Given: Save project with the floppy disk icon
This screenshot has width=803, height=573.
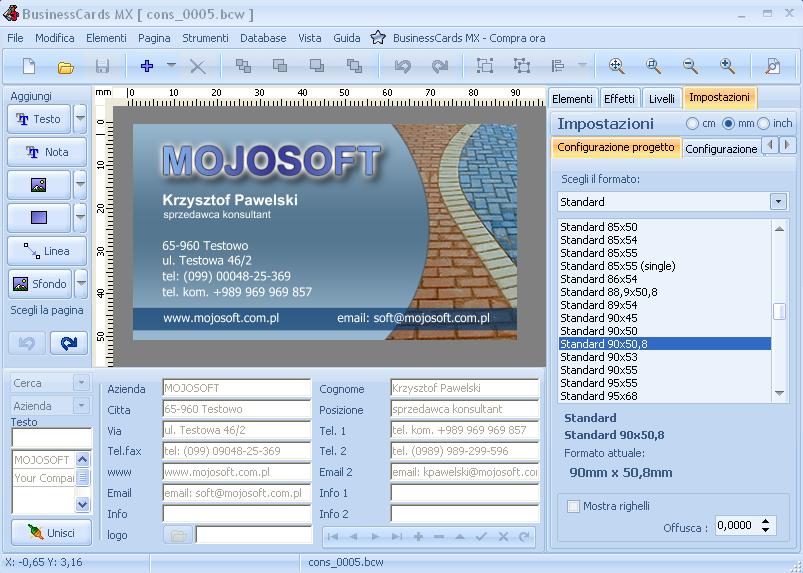Looking at the screenshot, I should click(102, 67).
